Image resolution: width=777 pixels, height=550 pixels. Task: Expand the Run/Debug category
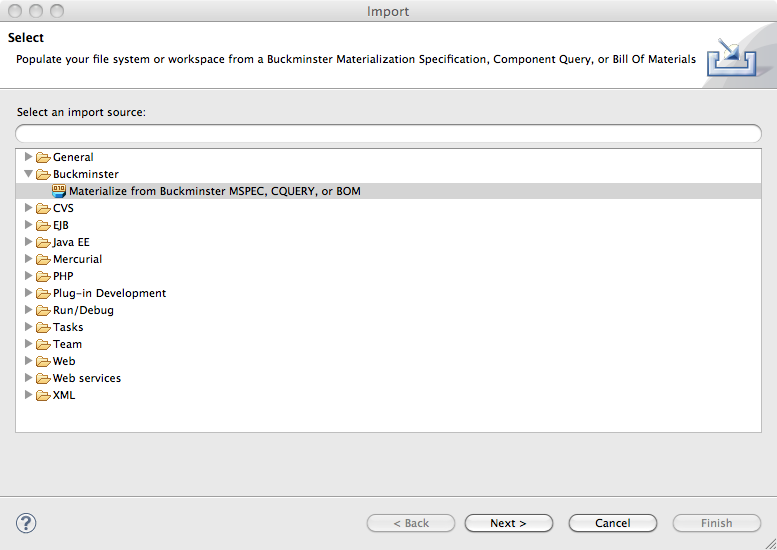tap(28, 310)
